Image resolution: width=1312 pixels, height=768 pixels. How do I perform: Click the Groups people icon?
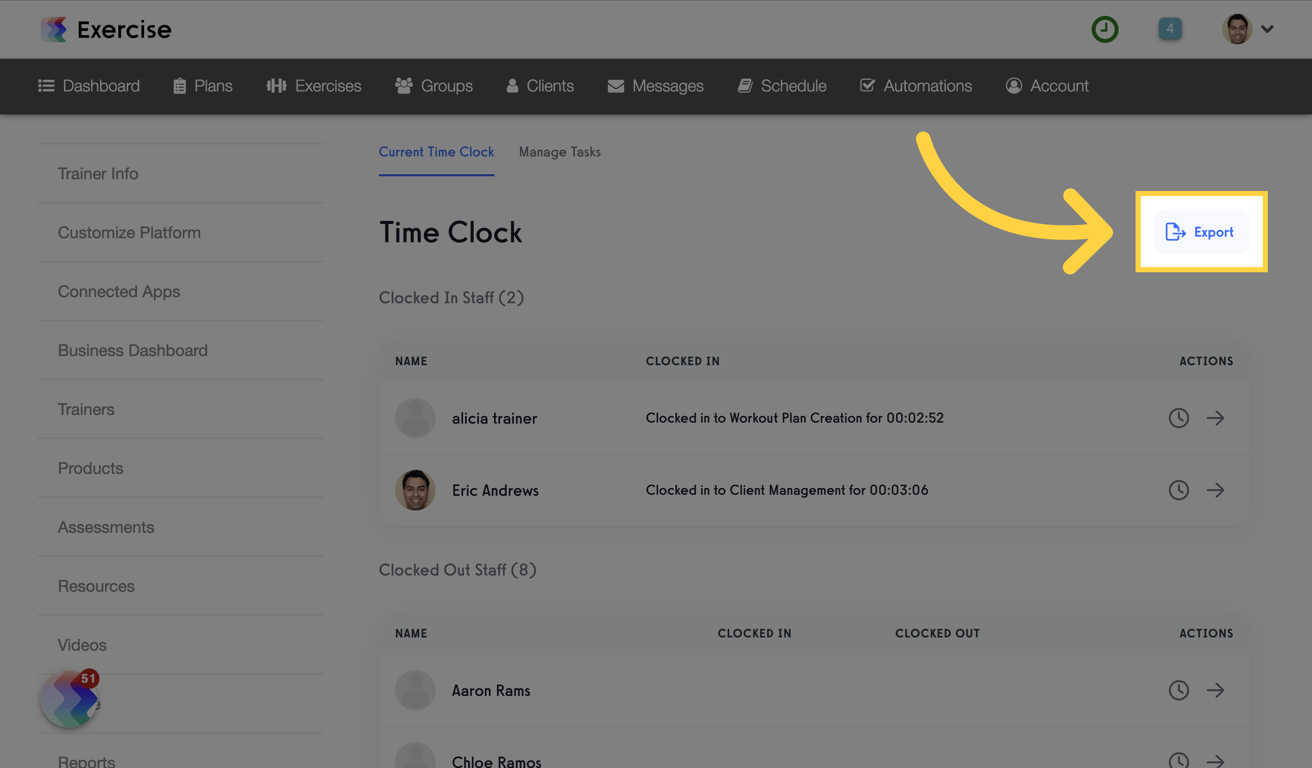point(404,86)
